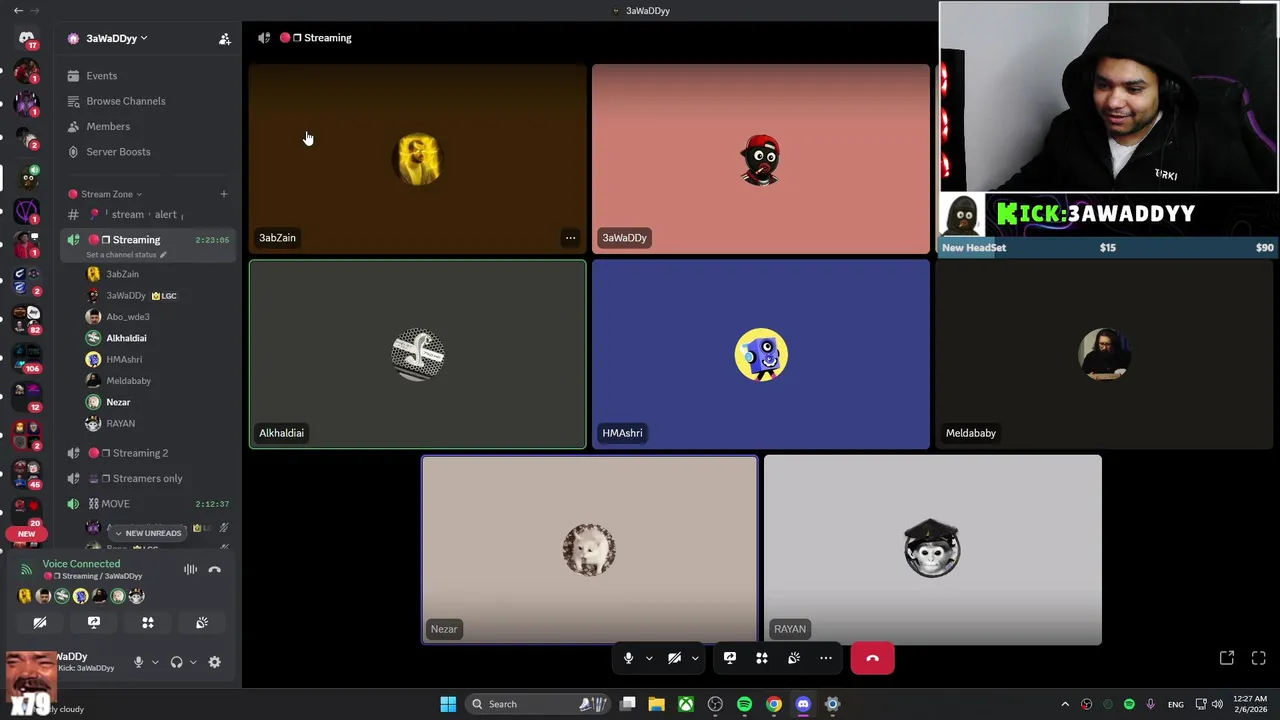Enter full screen call view

coord(1259,658)
